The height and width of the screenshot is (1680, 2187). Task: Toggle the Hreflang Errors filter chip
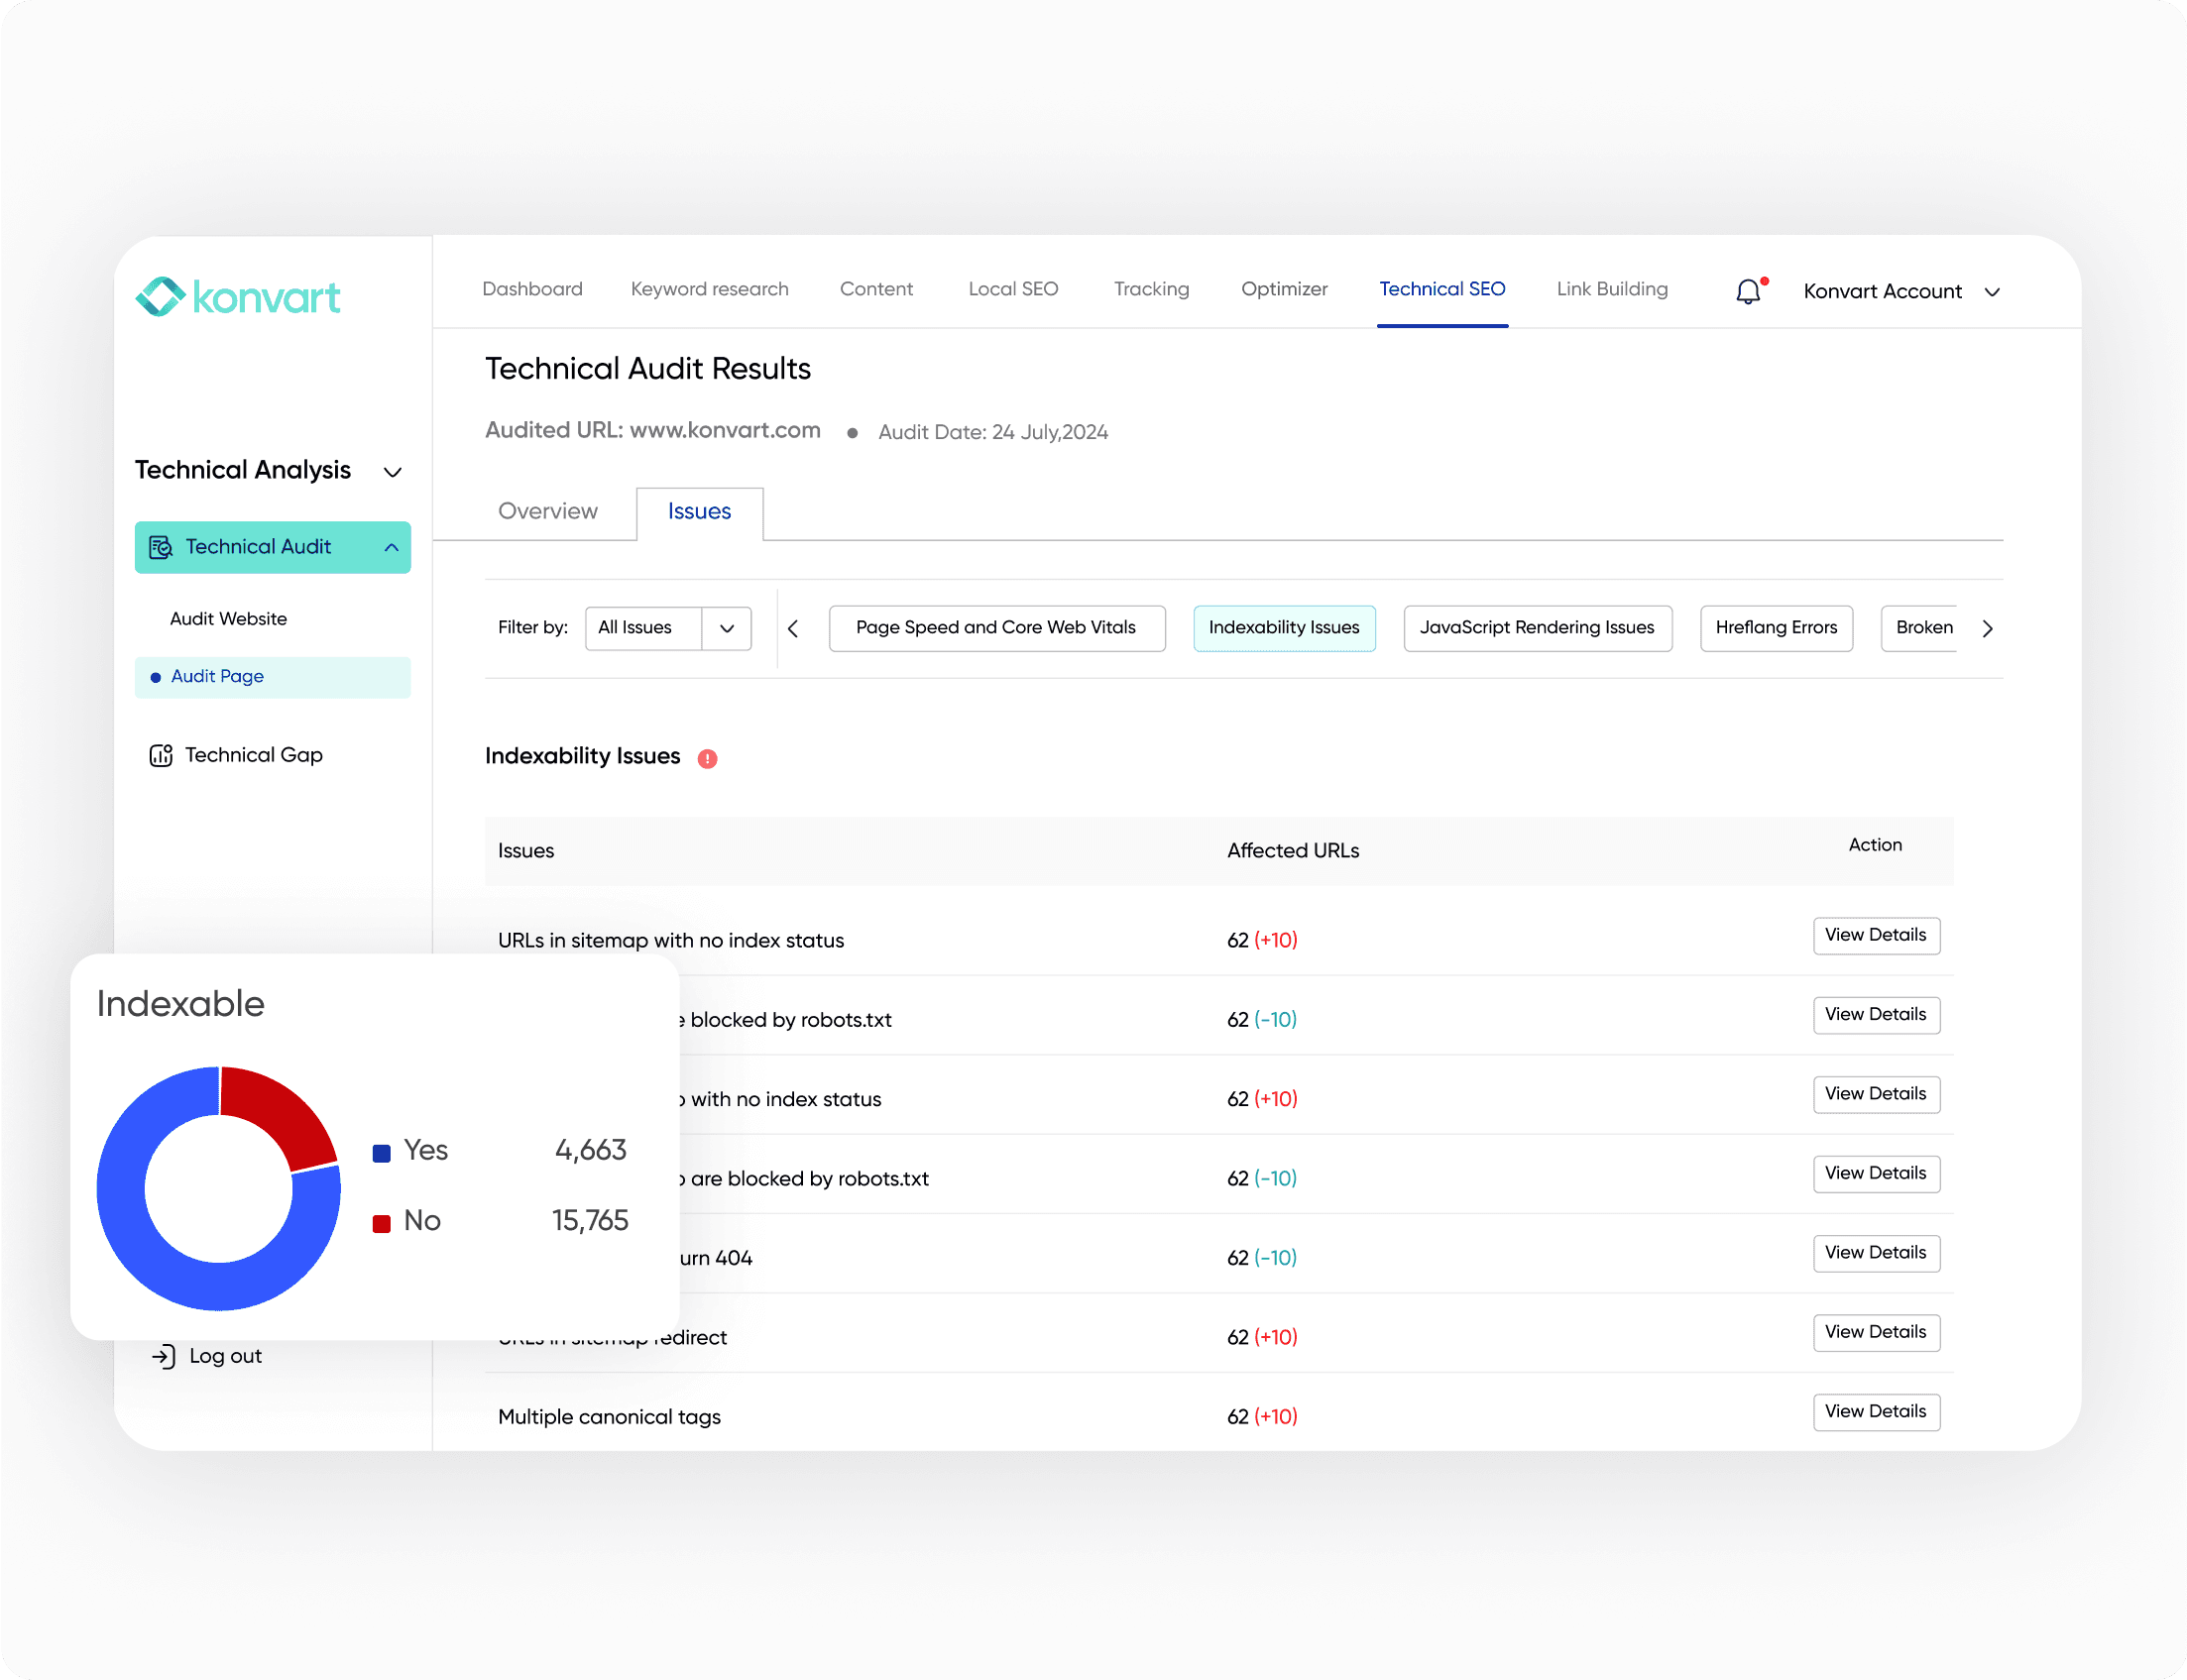click(x=1775, y=628)
